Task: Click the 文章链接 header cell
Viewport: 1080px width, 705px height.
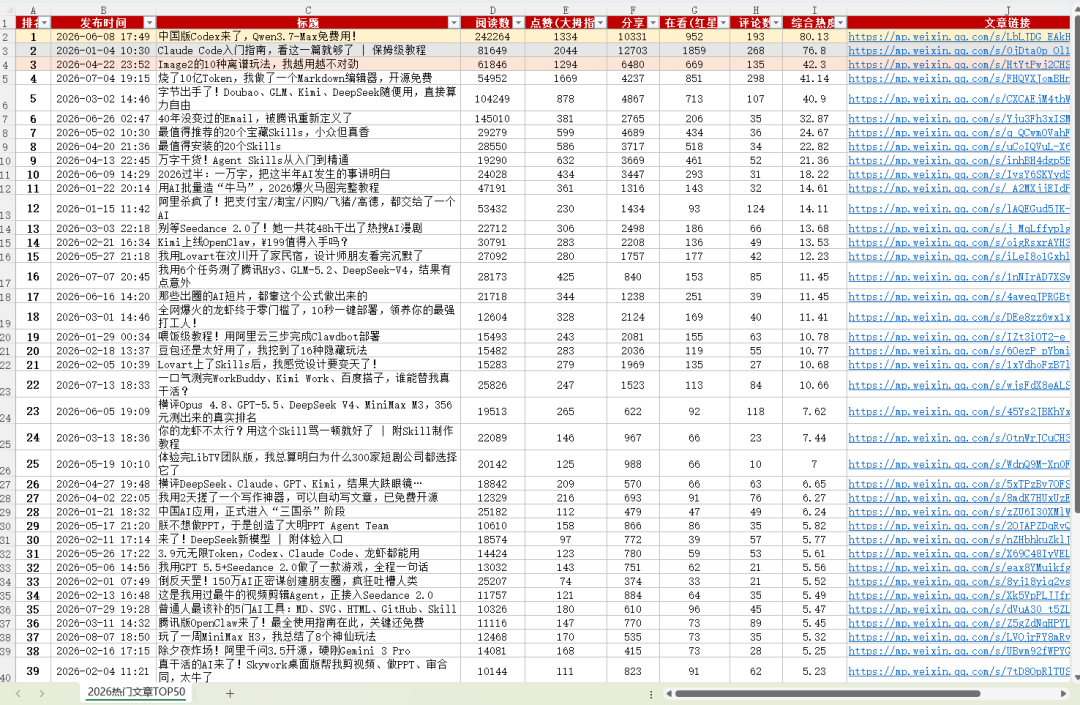Action: coord(959,23)
